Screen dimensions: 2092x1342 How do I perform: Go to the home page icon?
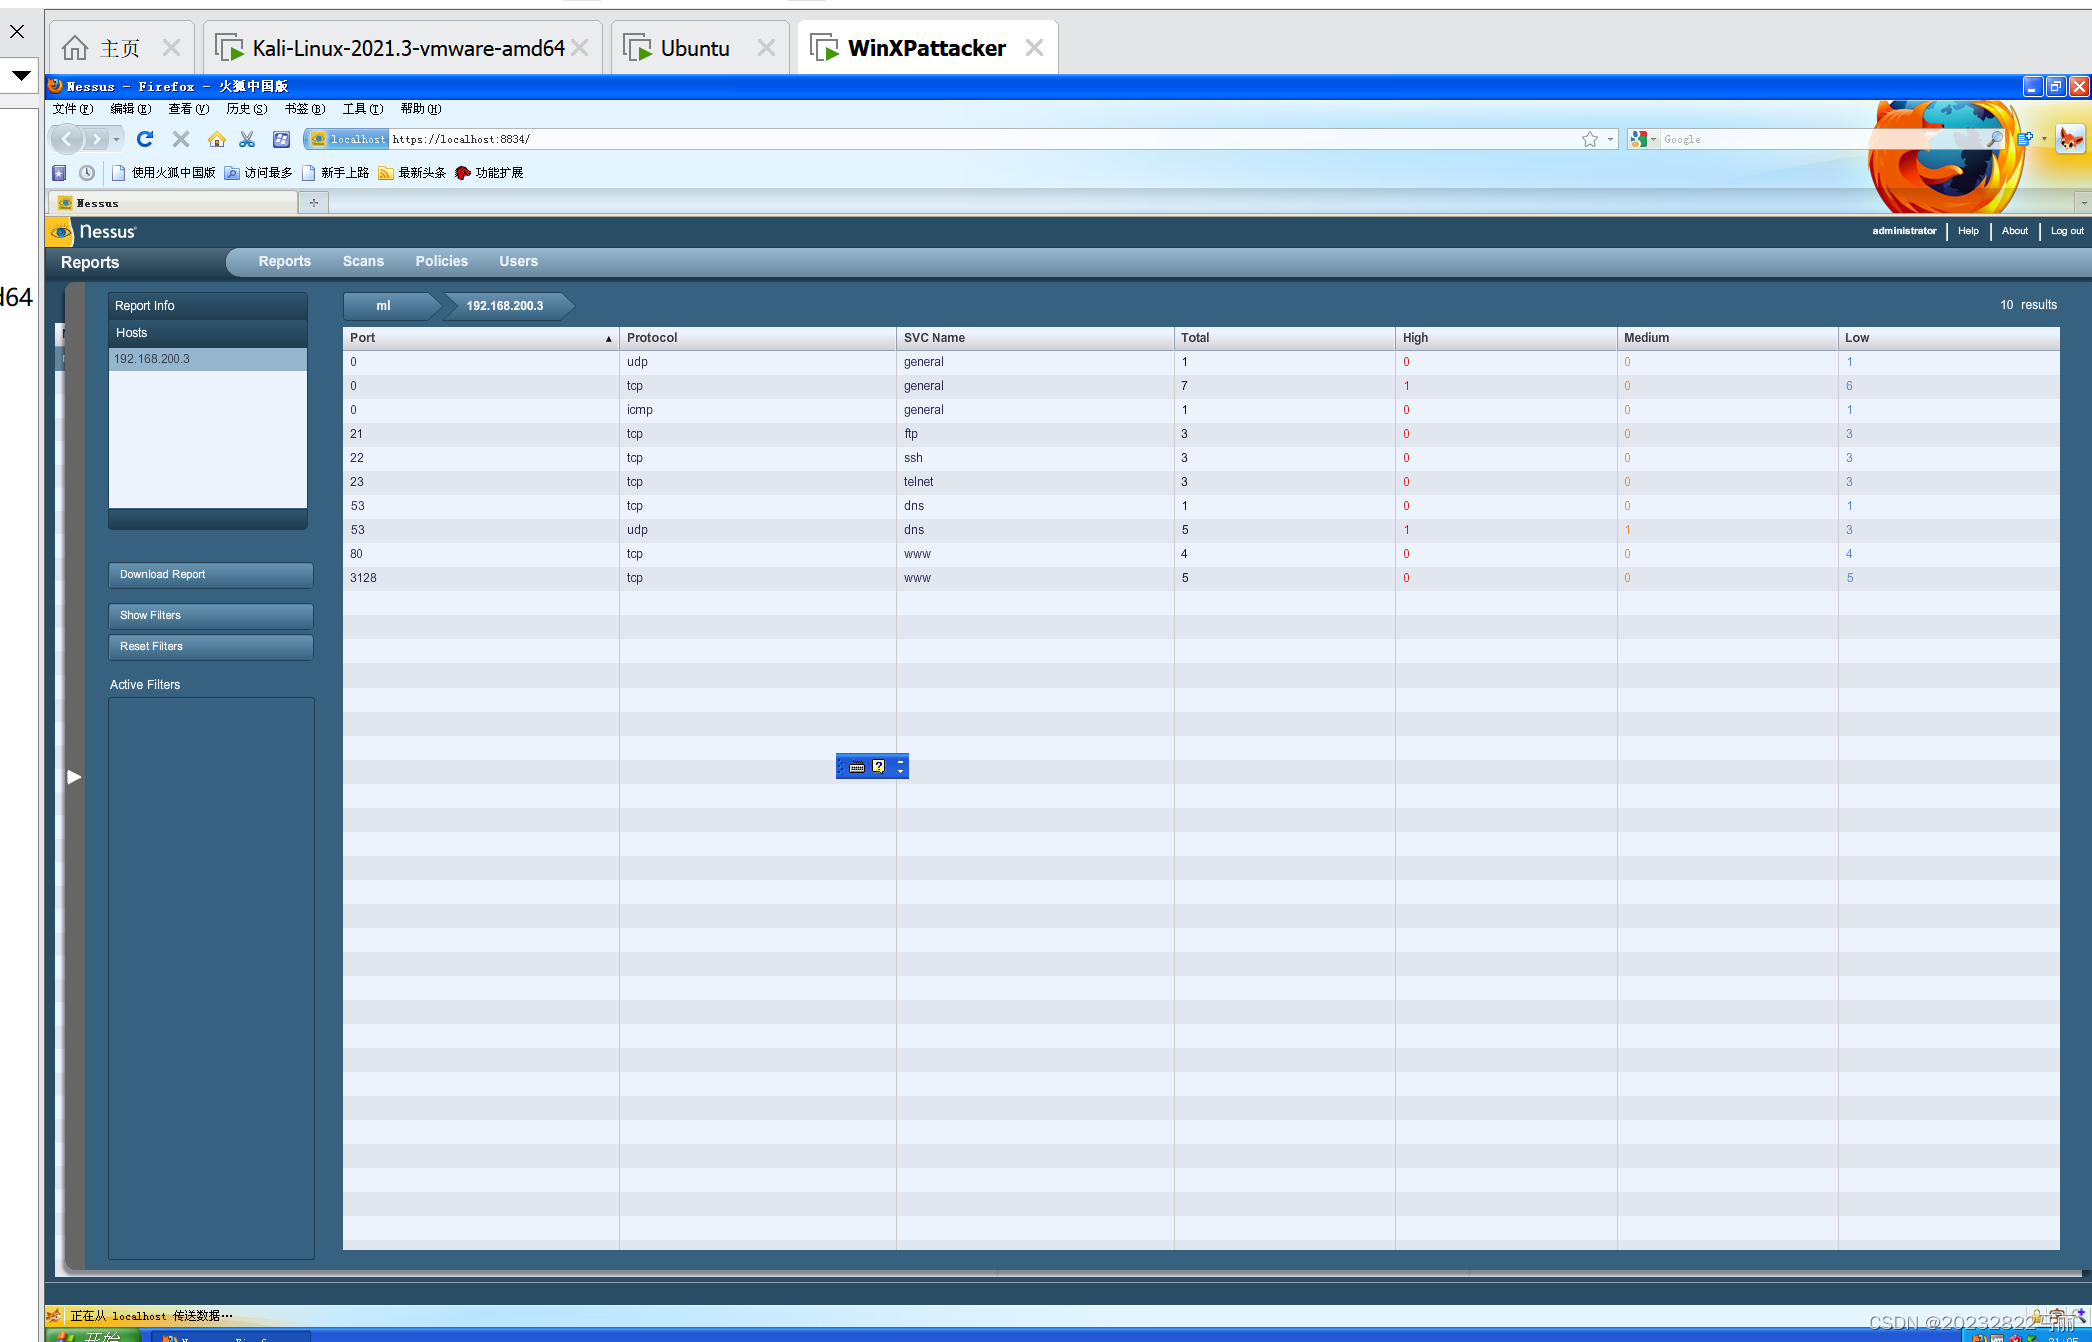(216, 139)
